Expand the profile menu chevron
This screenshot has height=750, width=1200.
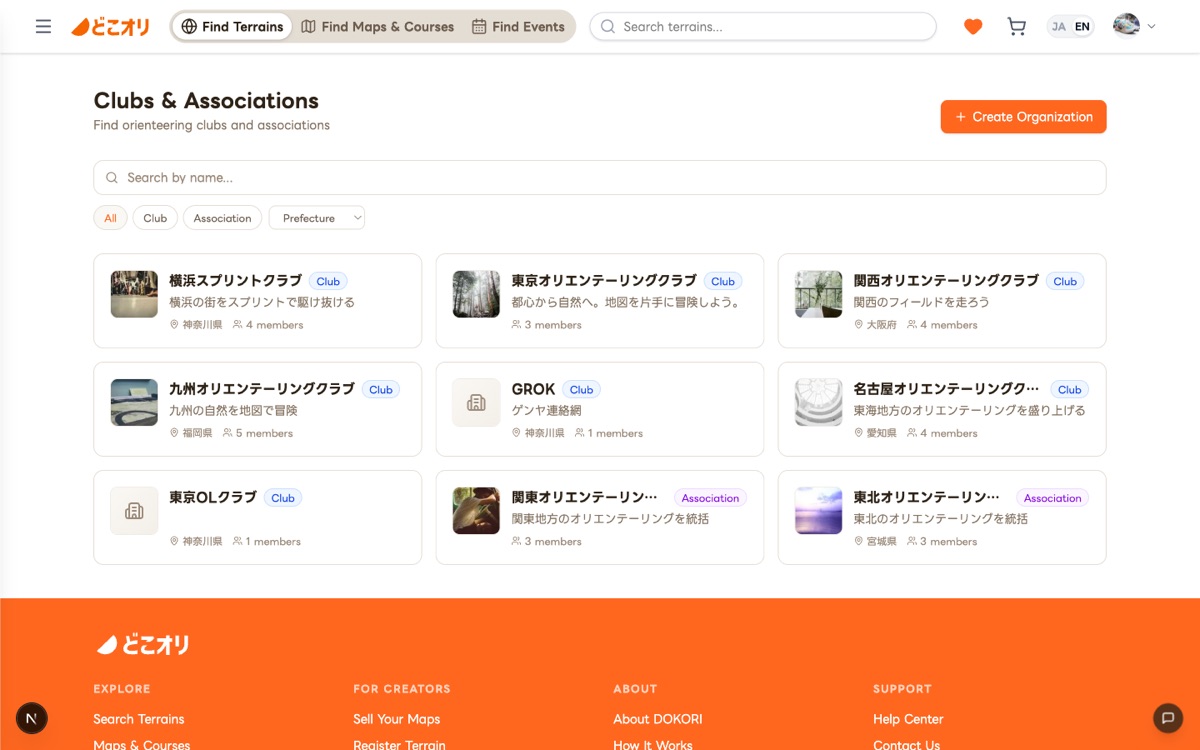[1151, 26]
